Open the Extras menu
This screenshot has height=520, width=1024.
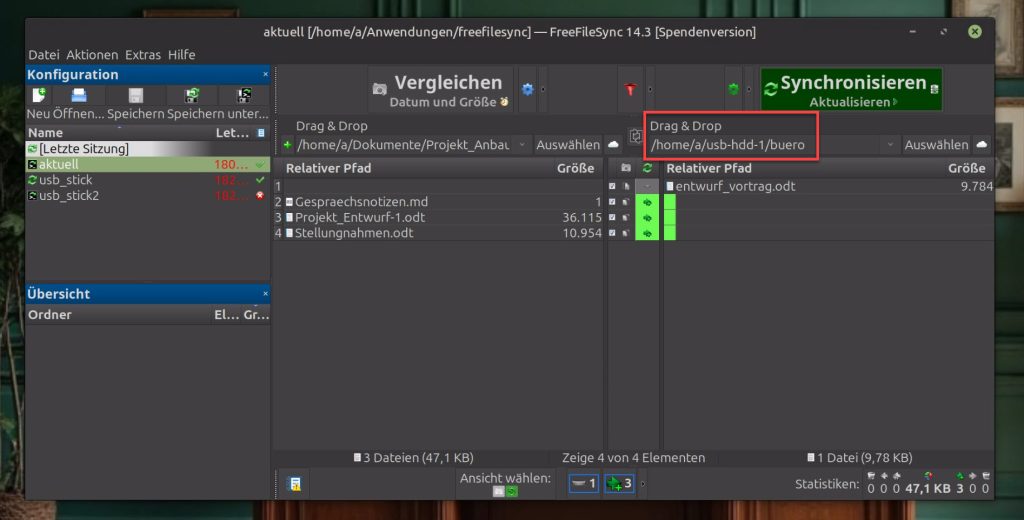click(143, 55)
